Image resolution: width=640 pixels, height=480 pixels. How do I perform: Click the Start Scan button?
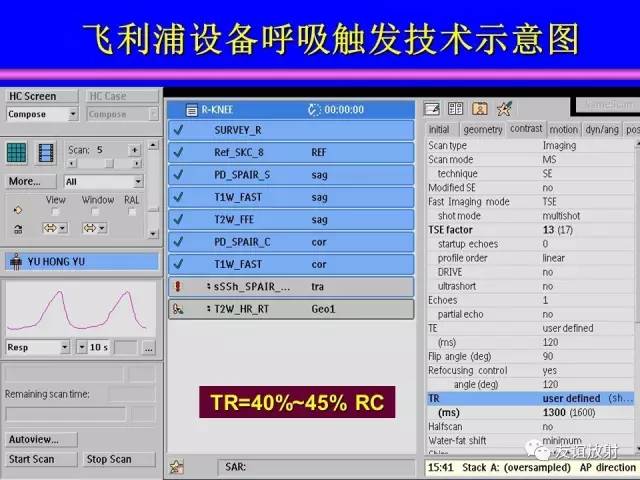[x=41, y=459]
